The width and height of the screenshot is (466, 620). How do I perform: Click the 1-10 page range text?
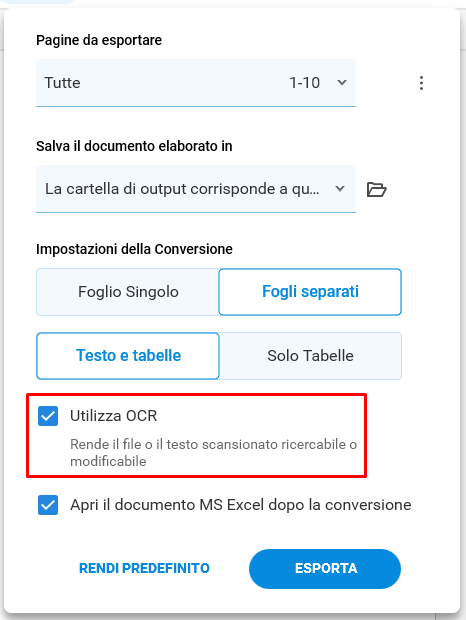[304, 83]
